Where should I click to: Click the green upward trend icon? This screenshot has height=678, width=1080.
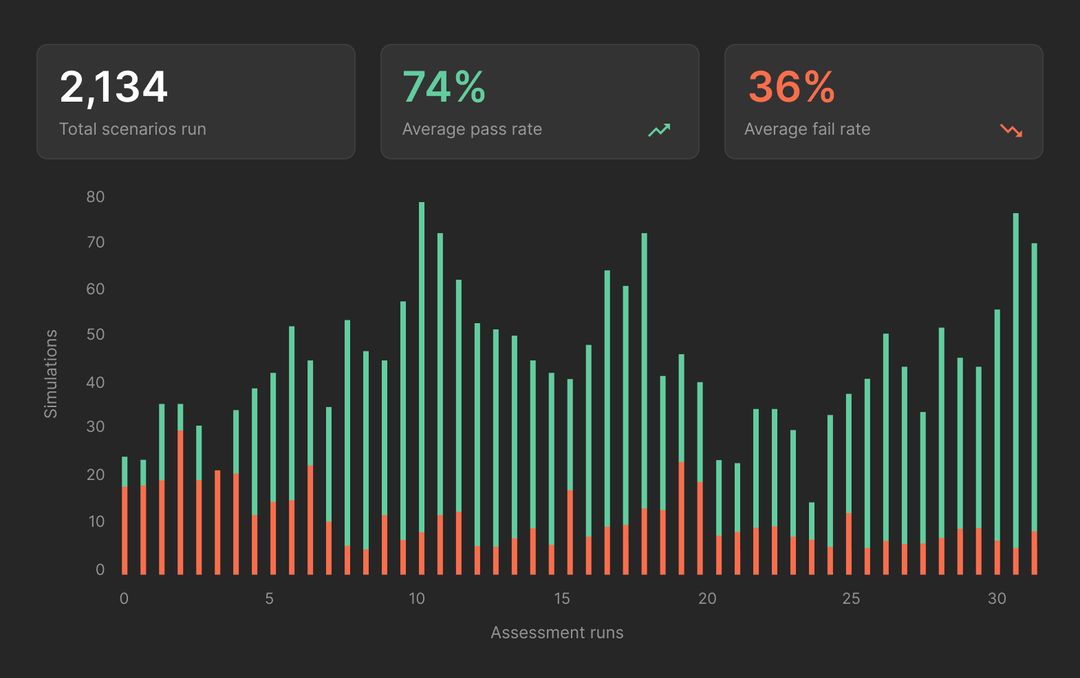(x=659, y=130)
